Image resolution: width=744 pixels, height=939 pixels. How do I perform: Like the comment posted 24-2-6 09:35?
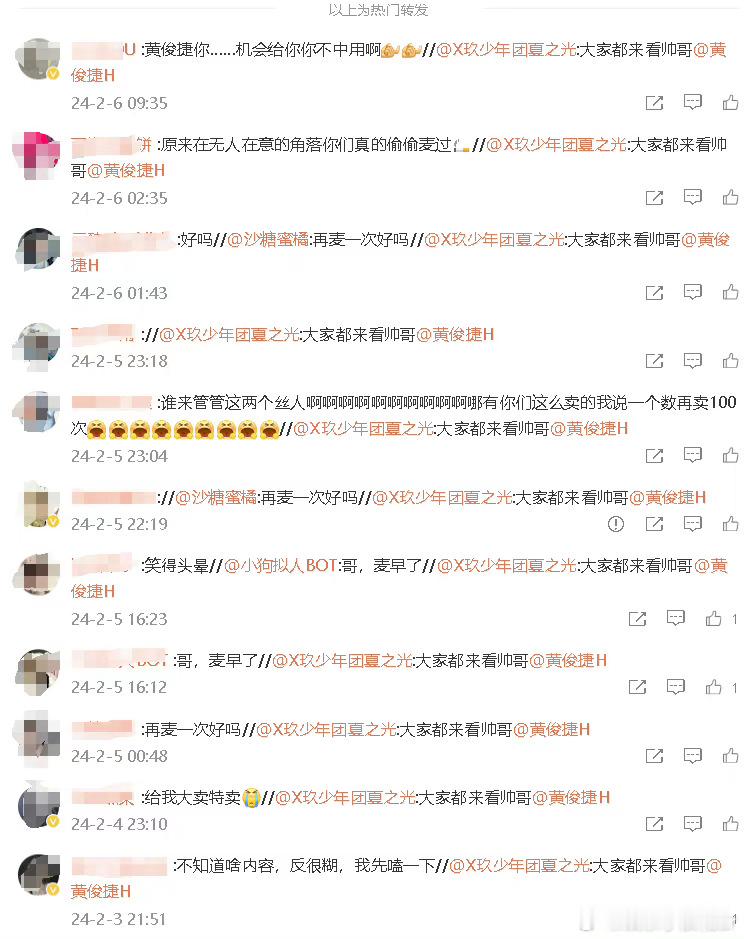(730, 102)
